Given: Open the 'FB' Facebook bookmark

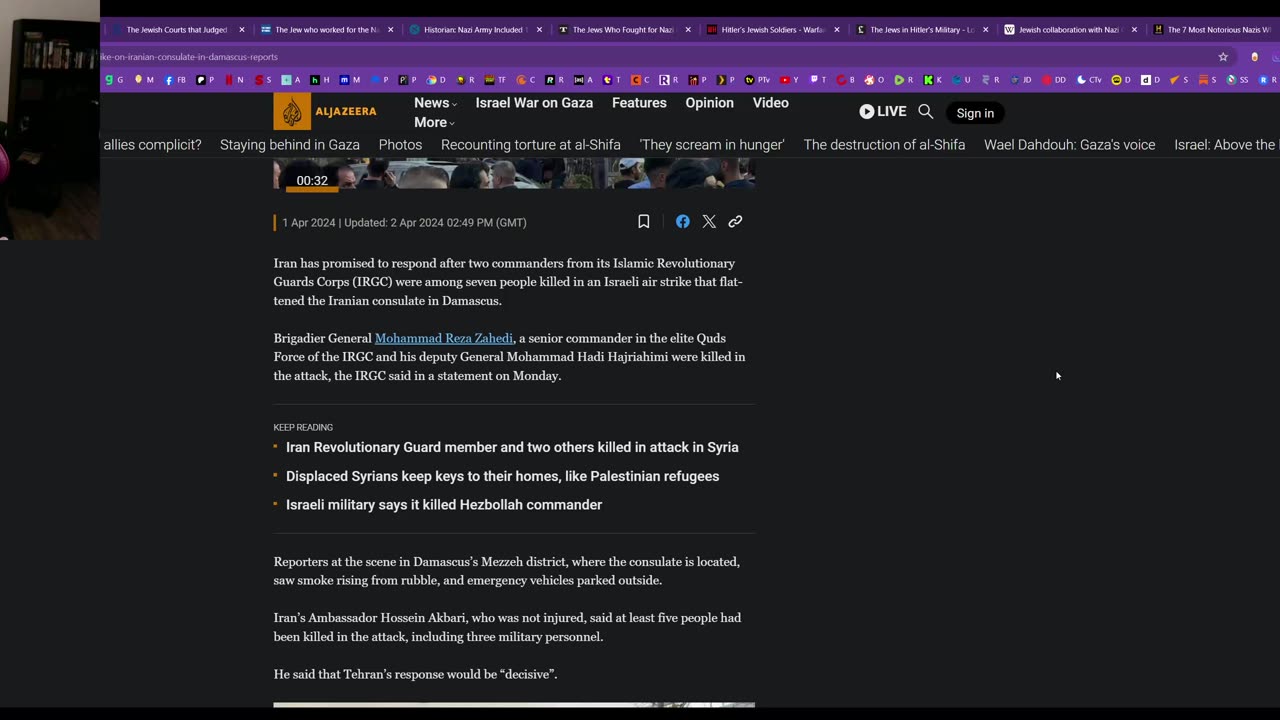Looking at the screenshot, I should tap(176, 80).
